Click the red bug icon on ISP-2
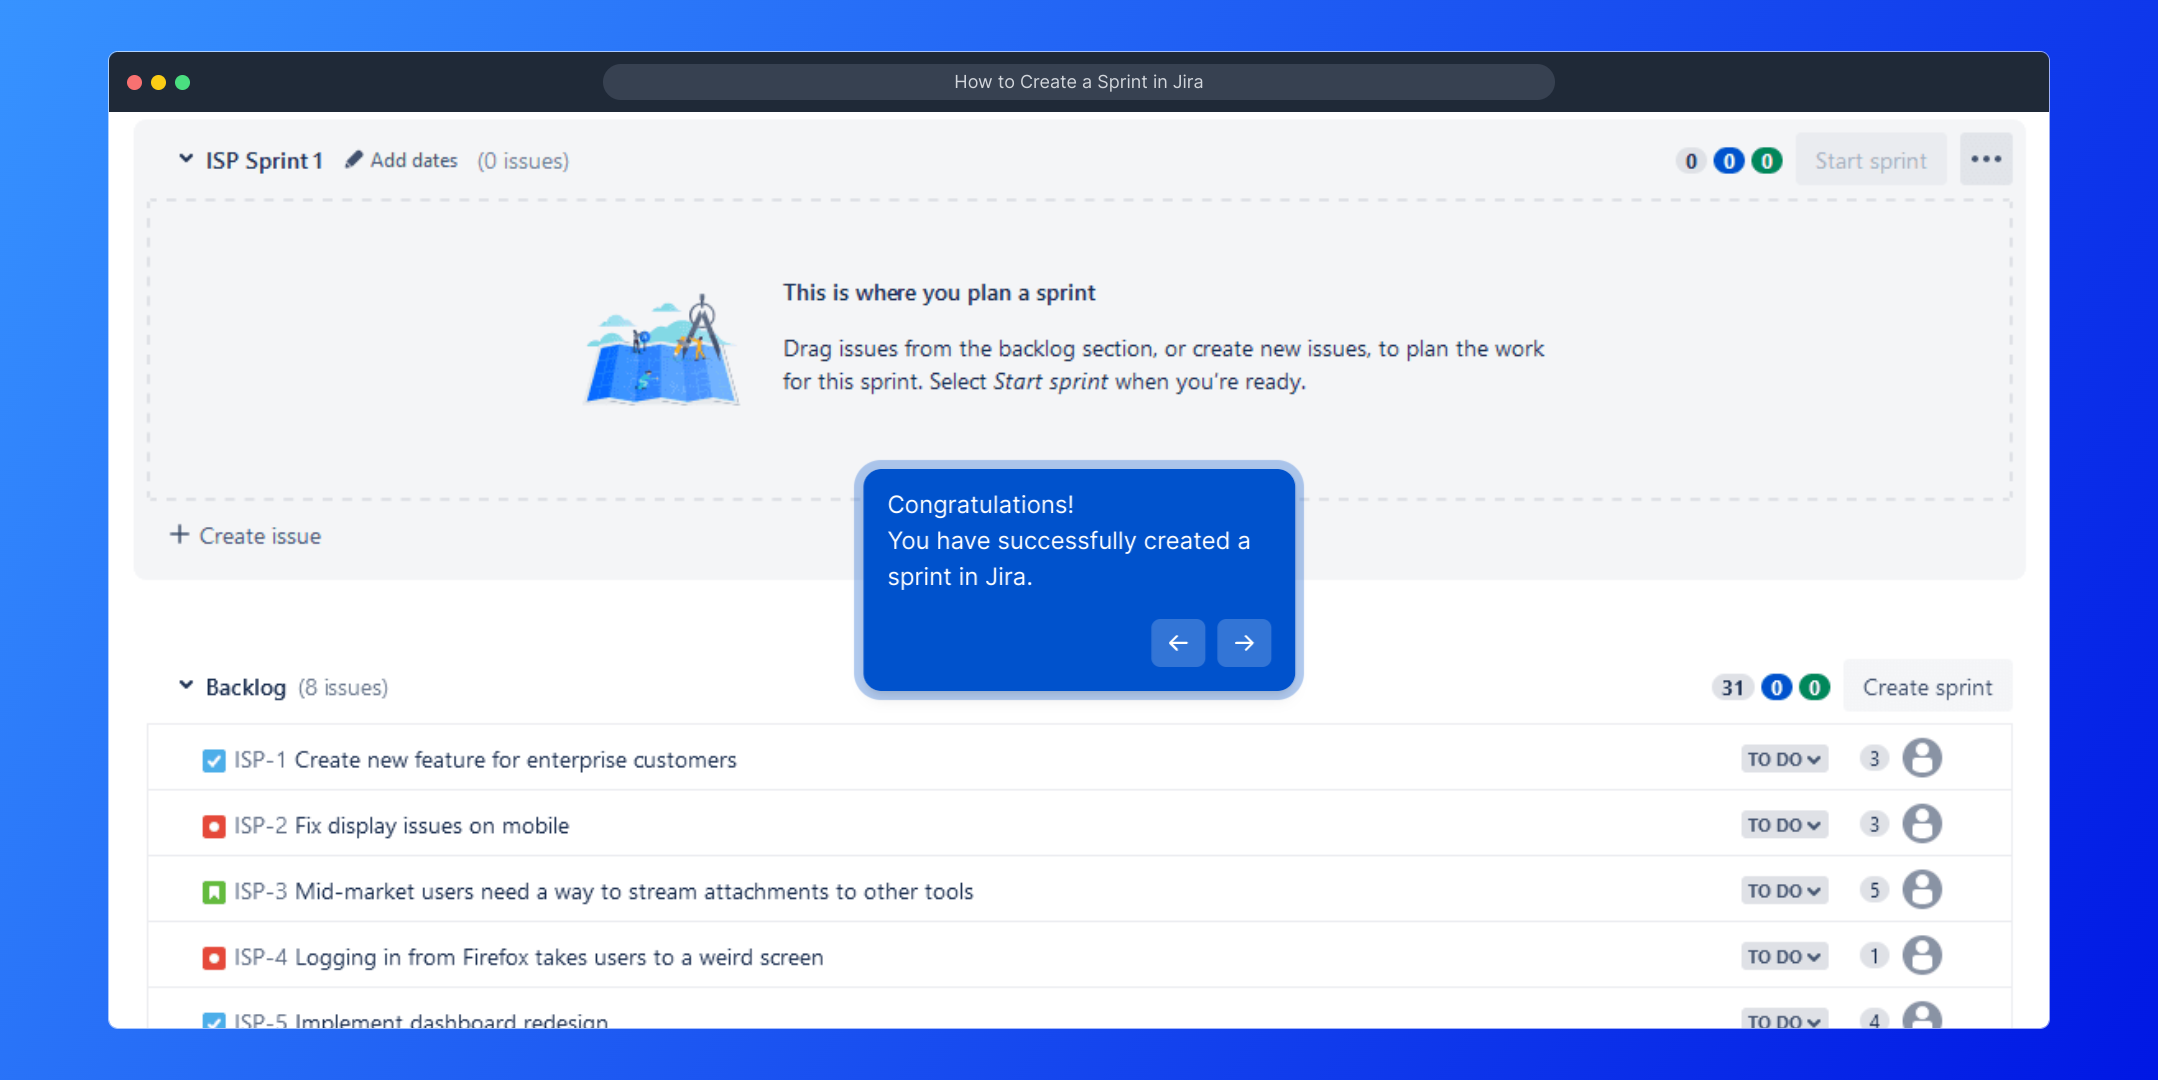 [213, 827]
